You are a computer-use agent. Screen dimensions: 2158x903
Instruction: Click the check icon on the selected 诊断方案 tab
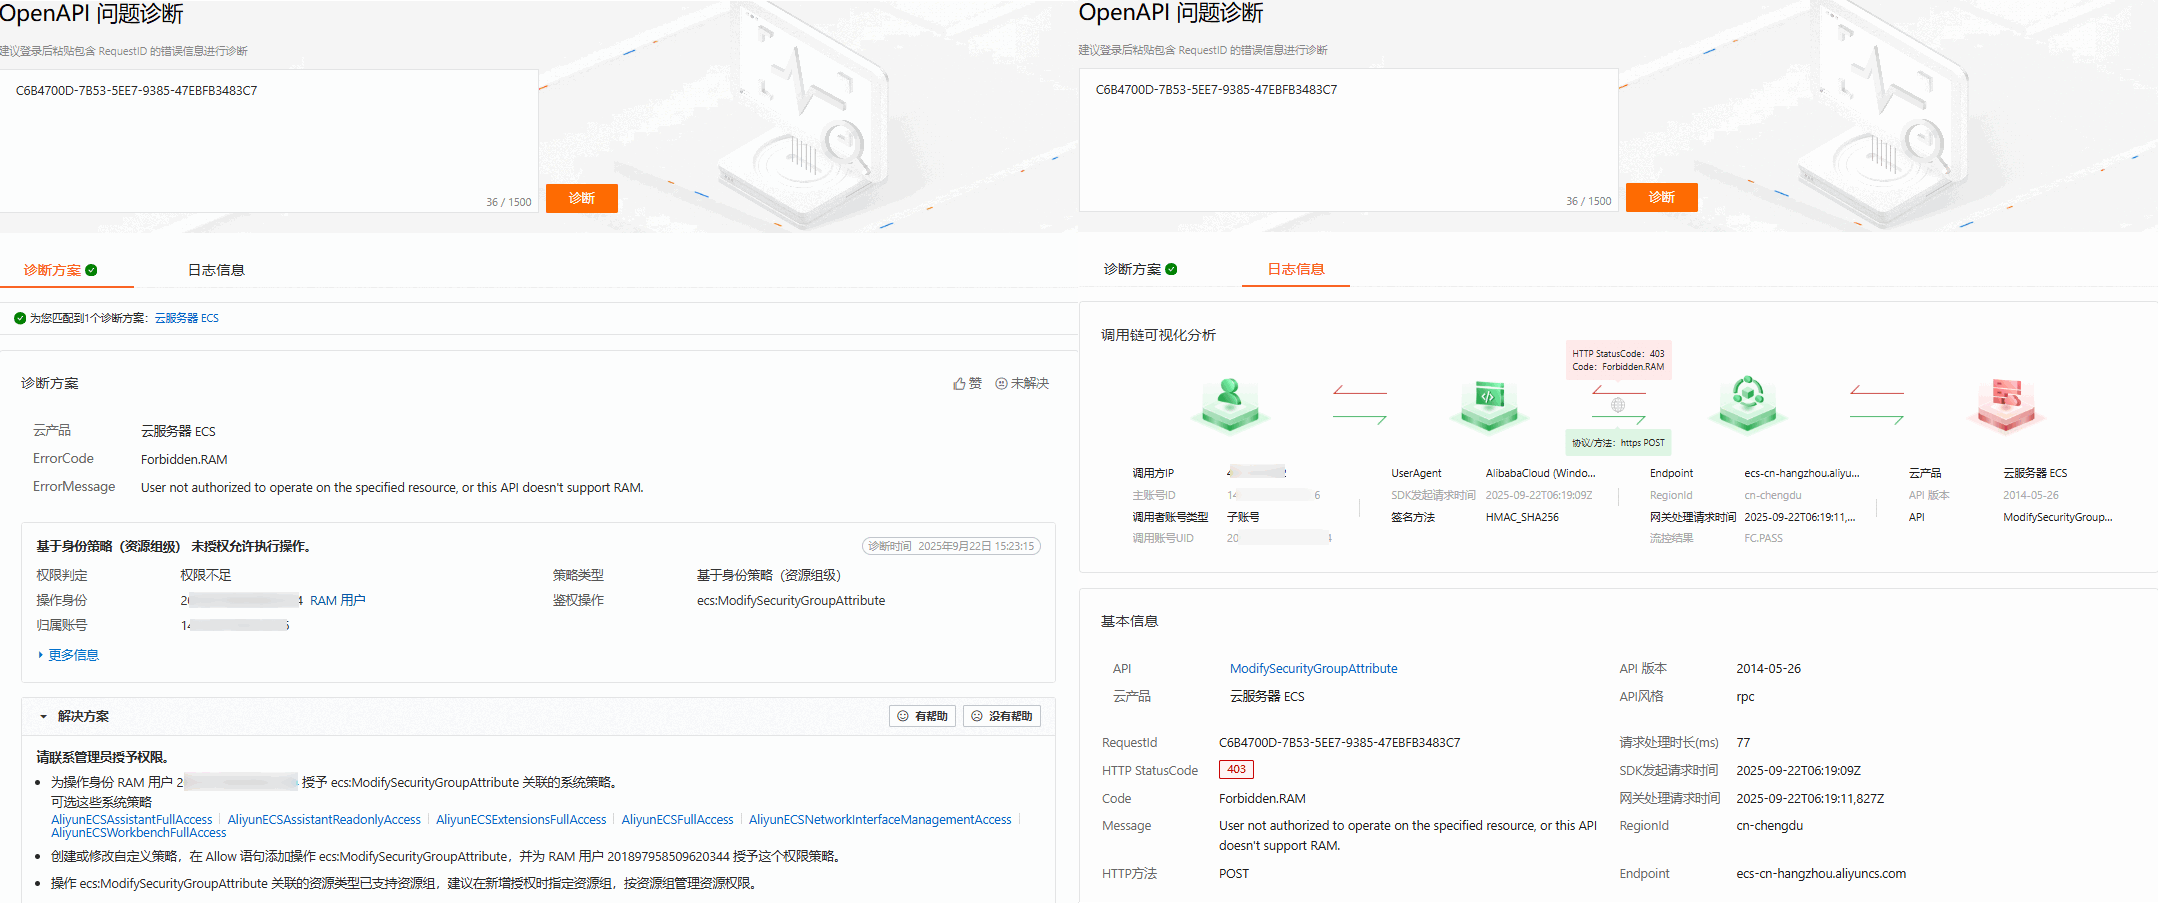coord(91,270)
